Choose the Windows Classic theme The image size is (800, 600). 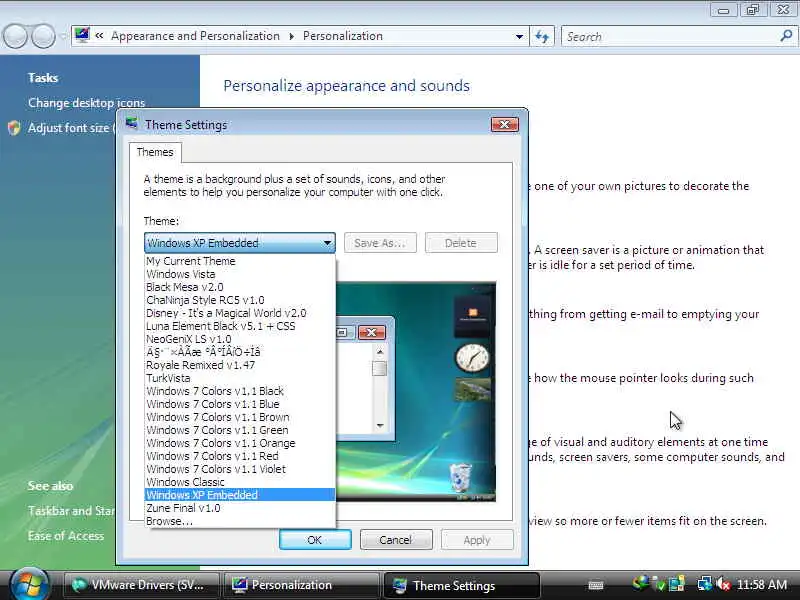(x=240, y=482)
